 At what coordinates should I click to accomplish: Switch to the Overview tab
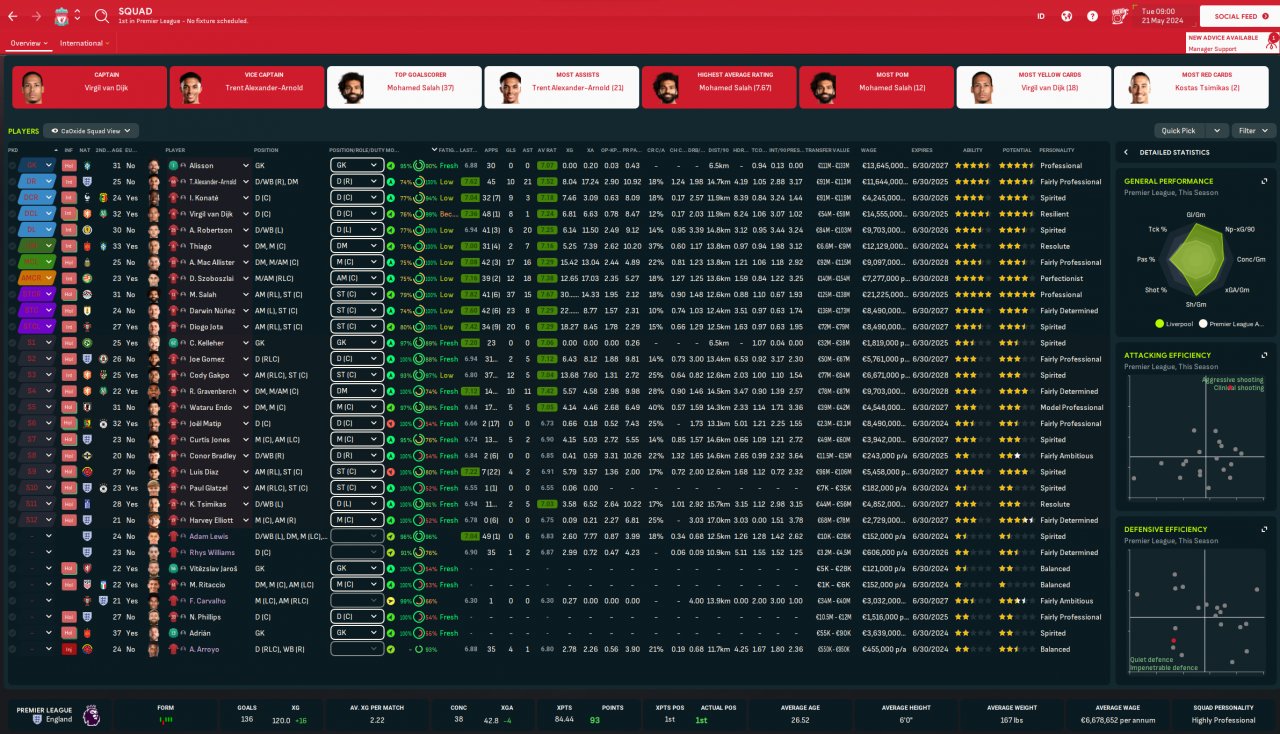coord(29,43)
